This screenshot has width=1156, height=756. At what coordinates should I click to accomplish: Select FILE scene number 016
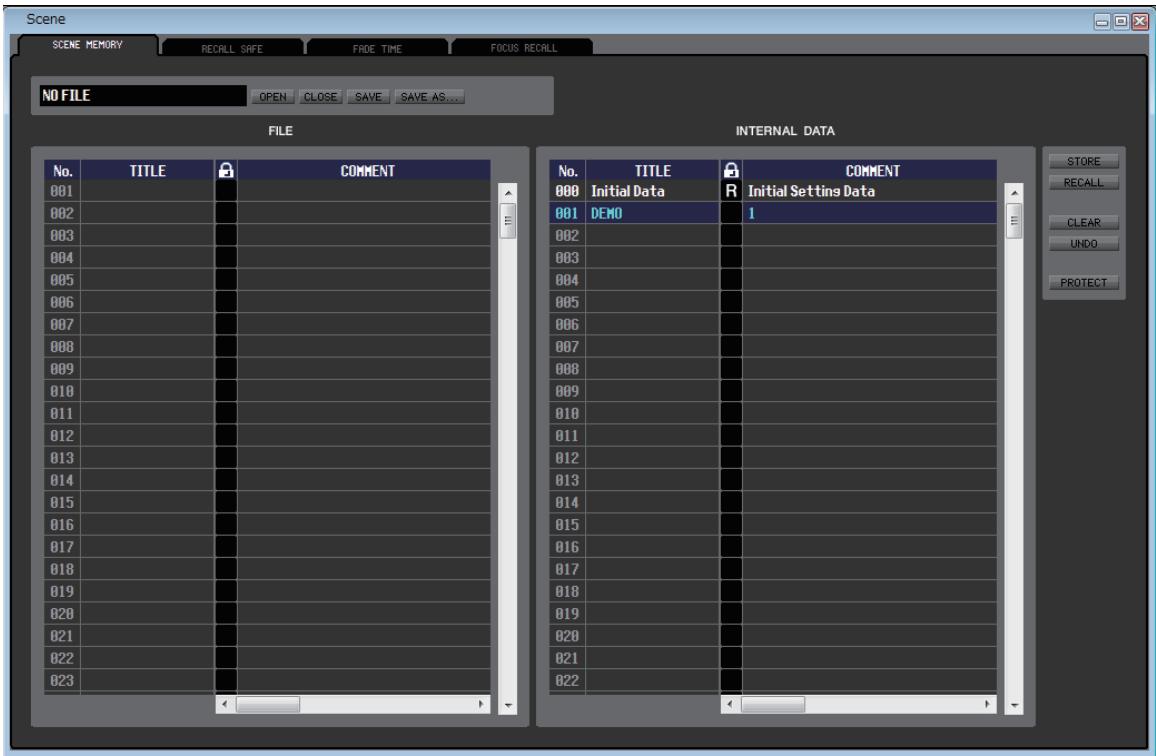(62, 524)
